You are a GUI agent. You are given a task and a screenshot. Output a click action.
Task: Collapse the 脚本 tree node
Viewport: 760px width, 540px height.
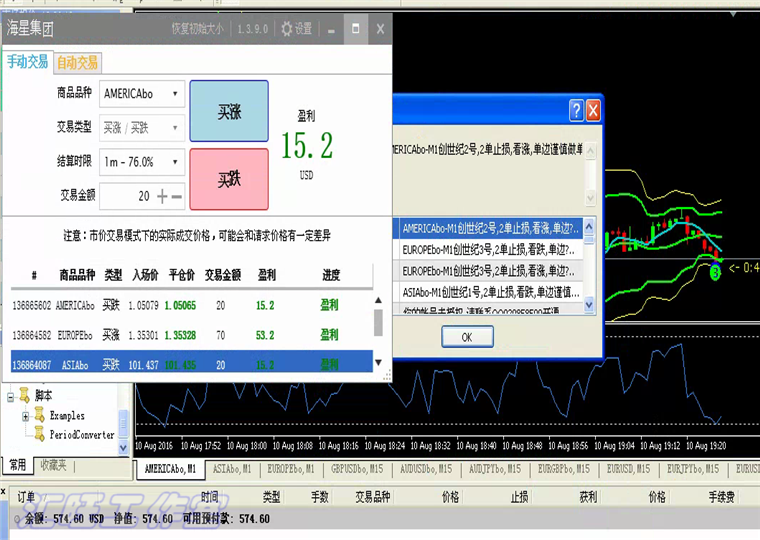pyautogui.click(x=10, y=397)
